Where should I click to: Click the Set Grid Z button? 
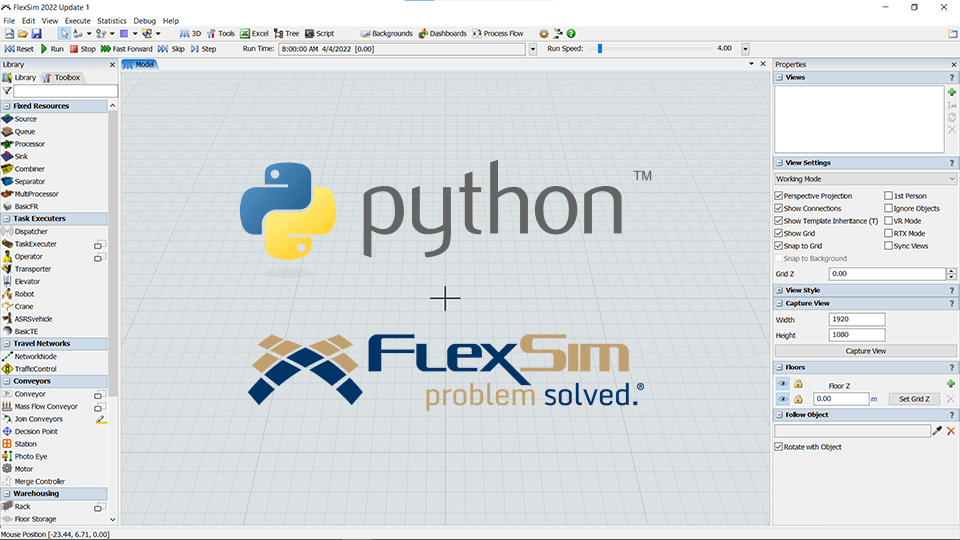(x=914, y=399)
